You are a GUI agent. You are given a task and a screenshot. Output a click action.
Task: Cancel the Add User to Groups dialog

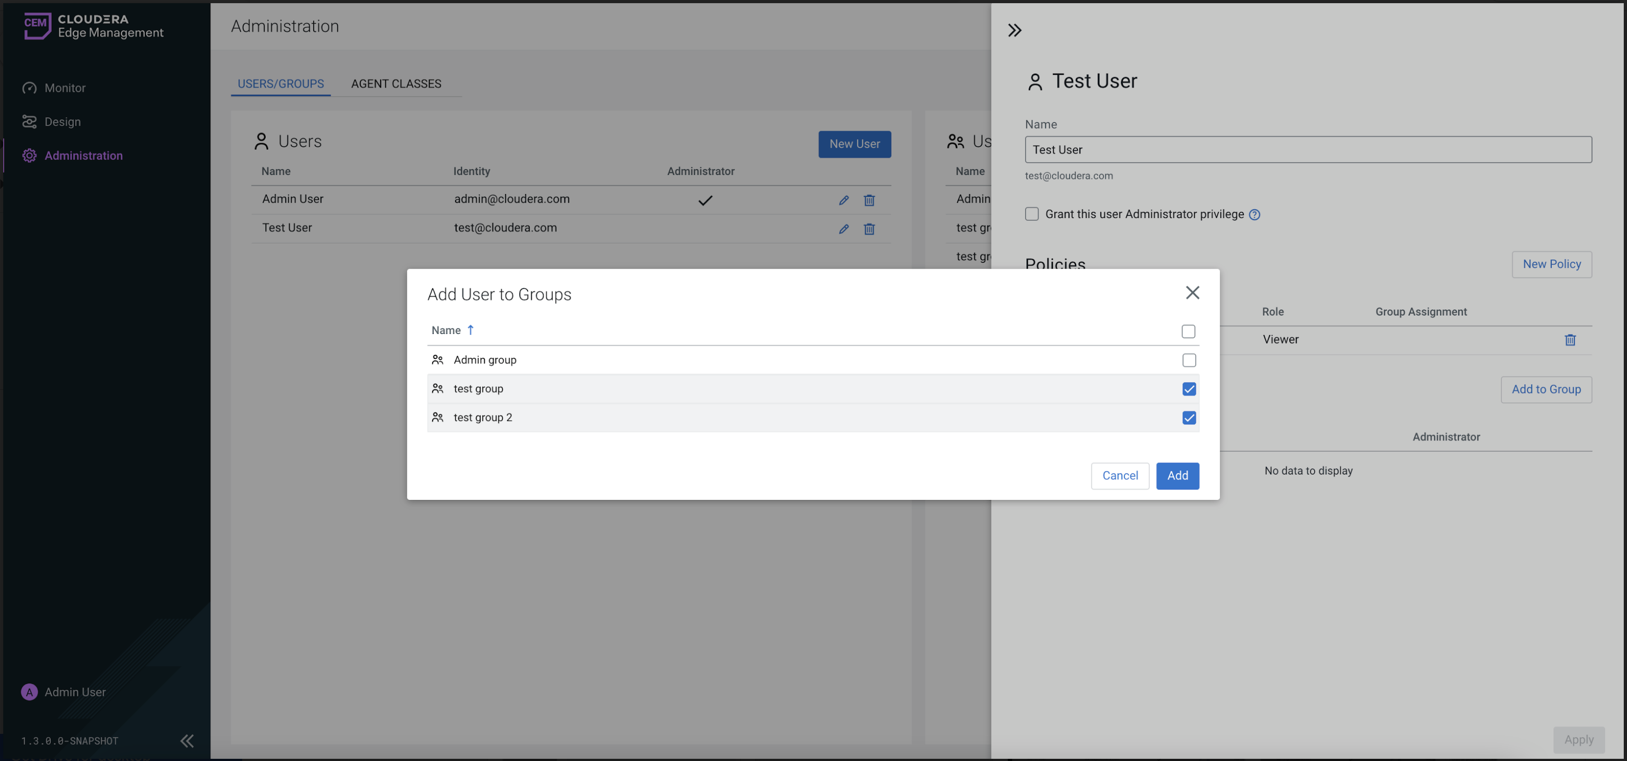1119,476
